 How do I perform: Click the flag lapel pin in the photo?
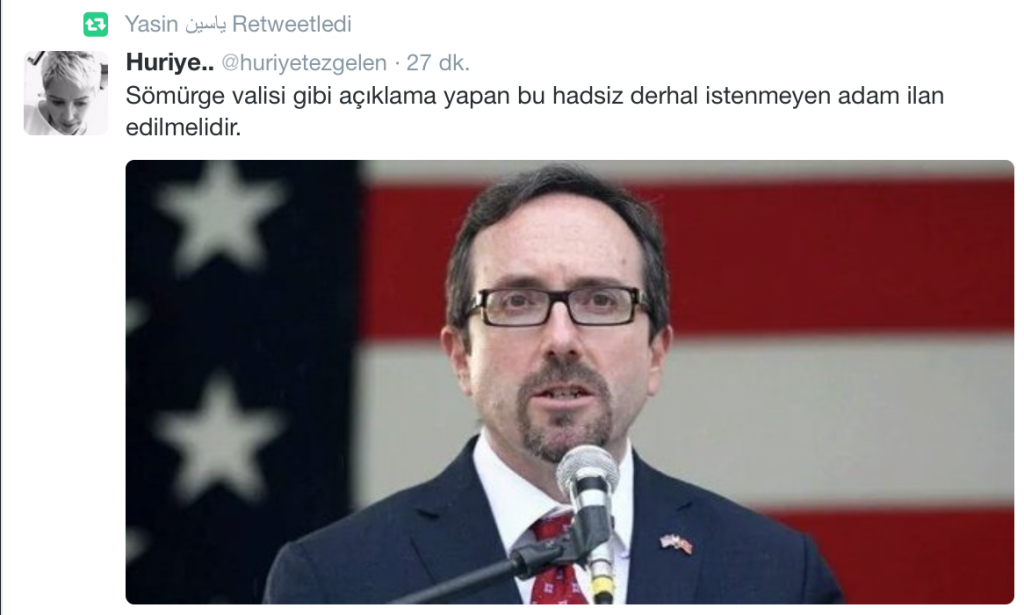coord(676,543)
